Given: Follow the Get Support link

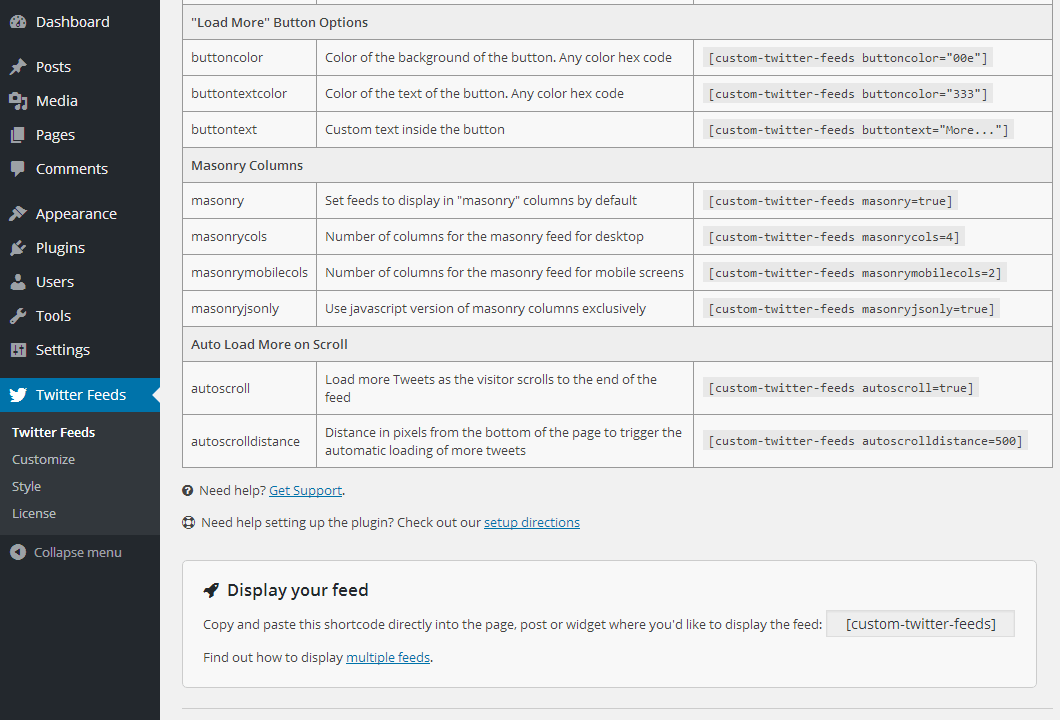Looking at the screenshot, I should (x=305, y=490).
